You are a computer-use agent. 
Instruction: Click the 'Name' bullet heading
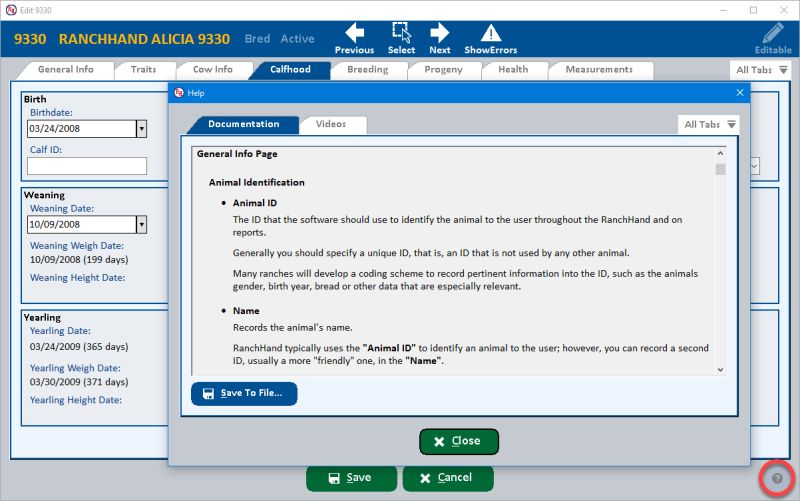pyautogui.click(x=246, y=311)
